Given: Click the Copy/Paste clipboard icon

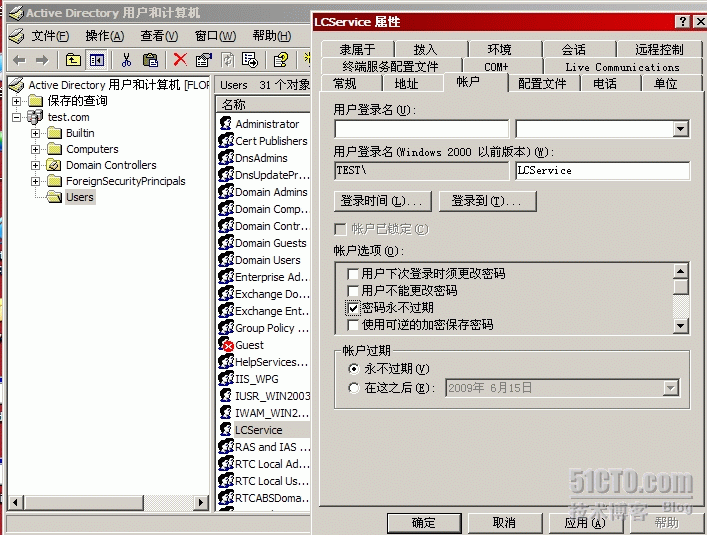Looking at the screenshot, I should (x=150, y=60).
